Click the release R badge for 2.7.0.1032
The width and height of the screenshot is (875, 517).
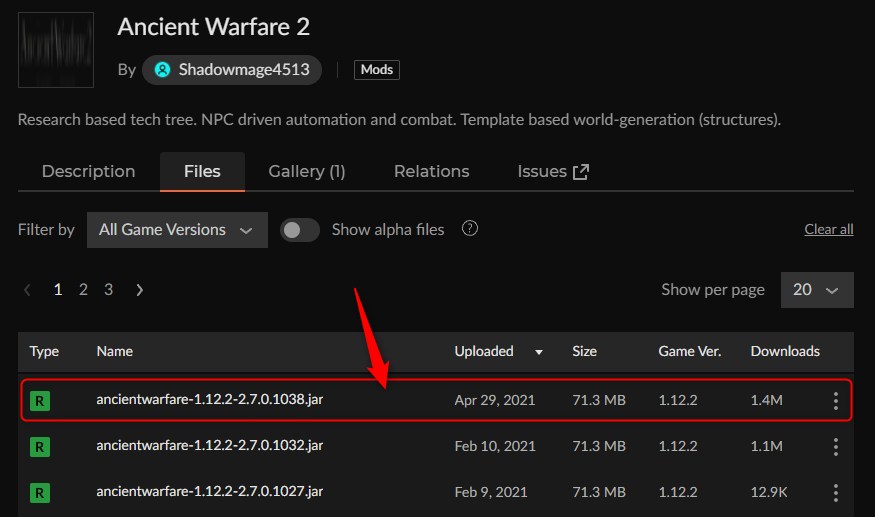pyautogui.click(x=40, y=447)
